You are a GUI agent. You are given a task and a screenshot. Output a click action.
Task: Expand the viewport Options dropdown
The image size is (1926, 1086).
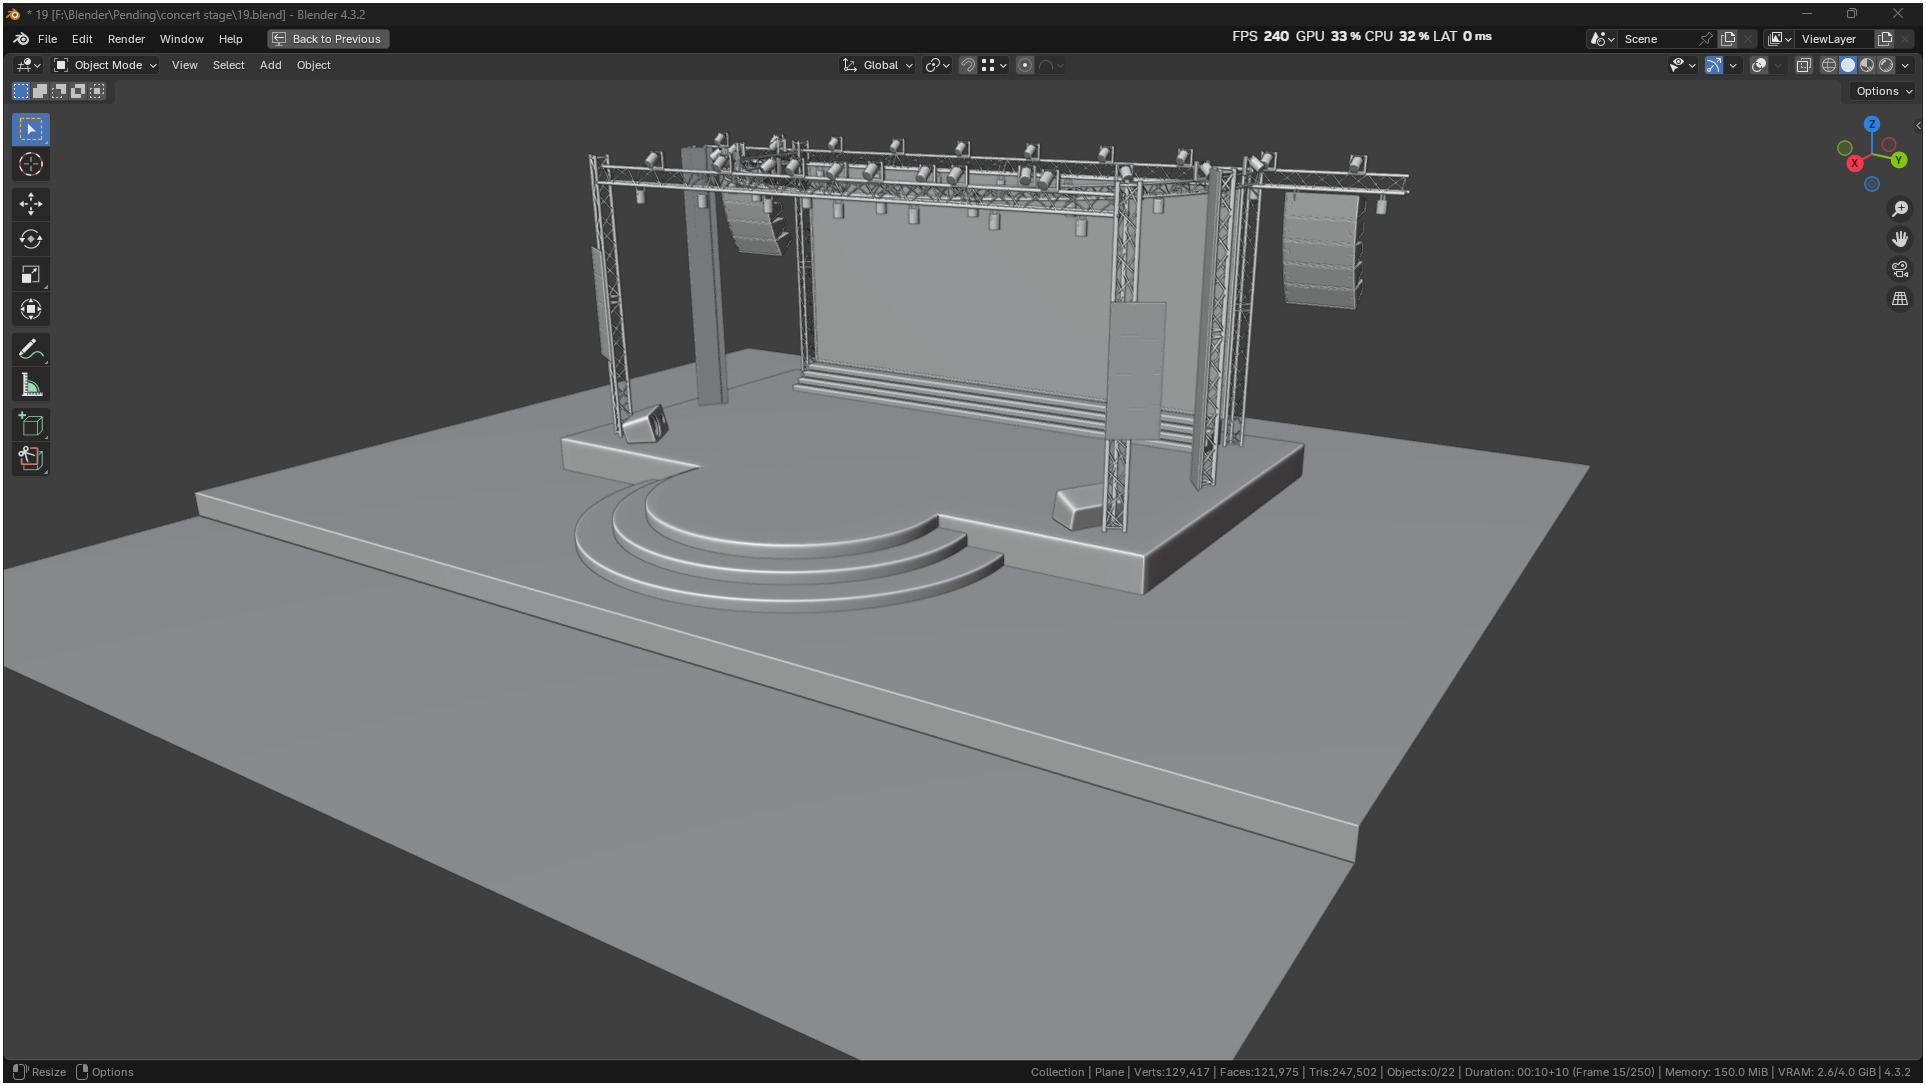pos(1883,91)
